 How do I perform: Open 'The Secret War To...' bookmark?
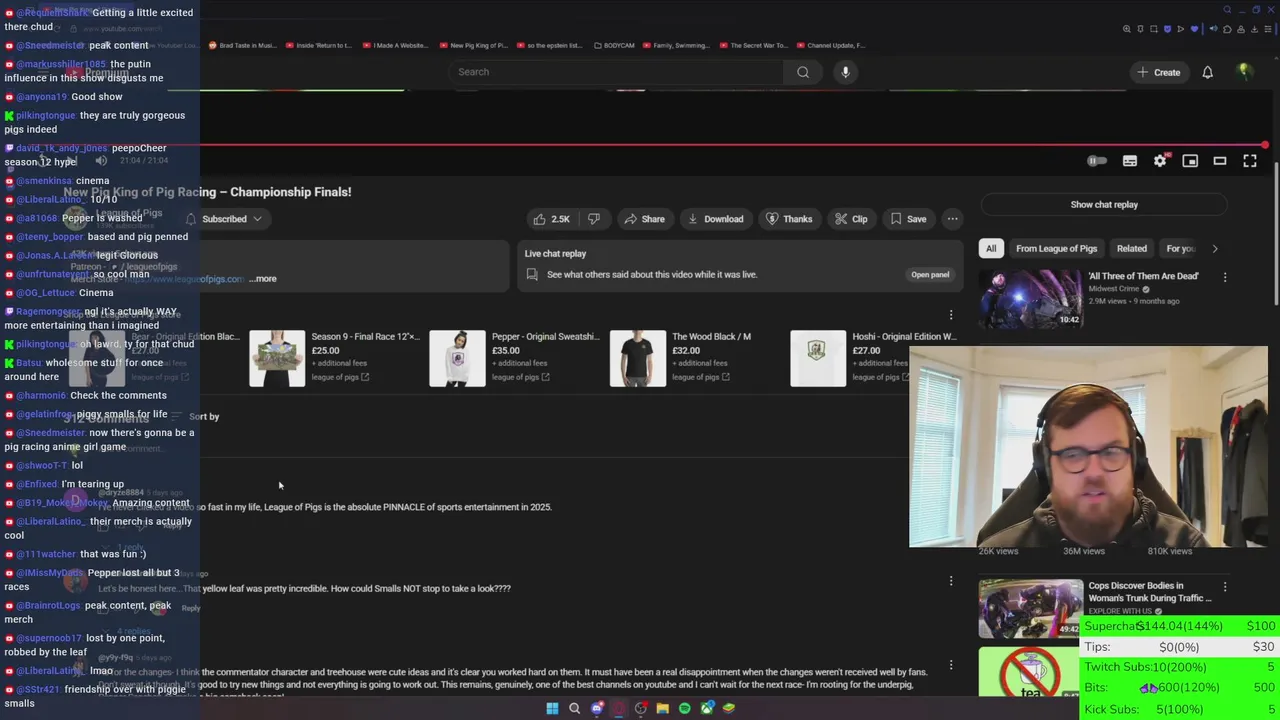click(x=752, y=45)
